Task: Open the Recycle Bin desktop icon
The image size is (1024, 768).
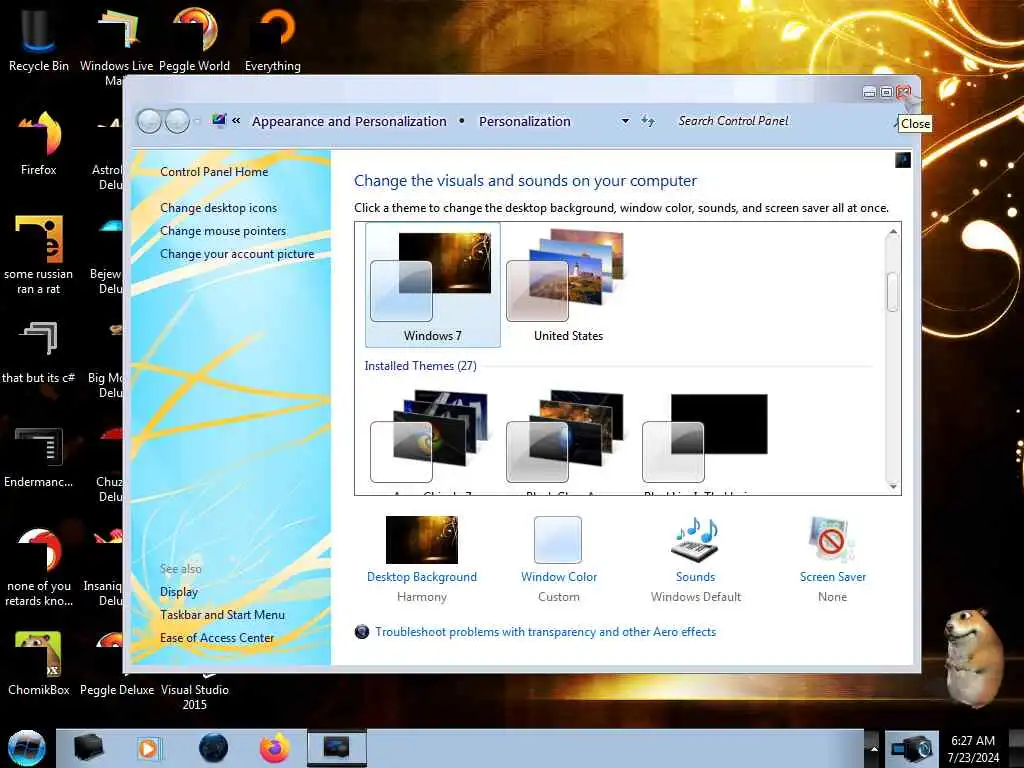Action: pos(39,39)
